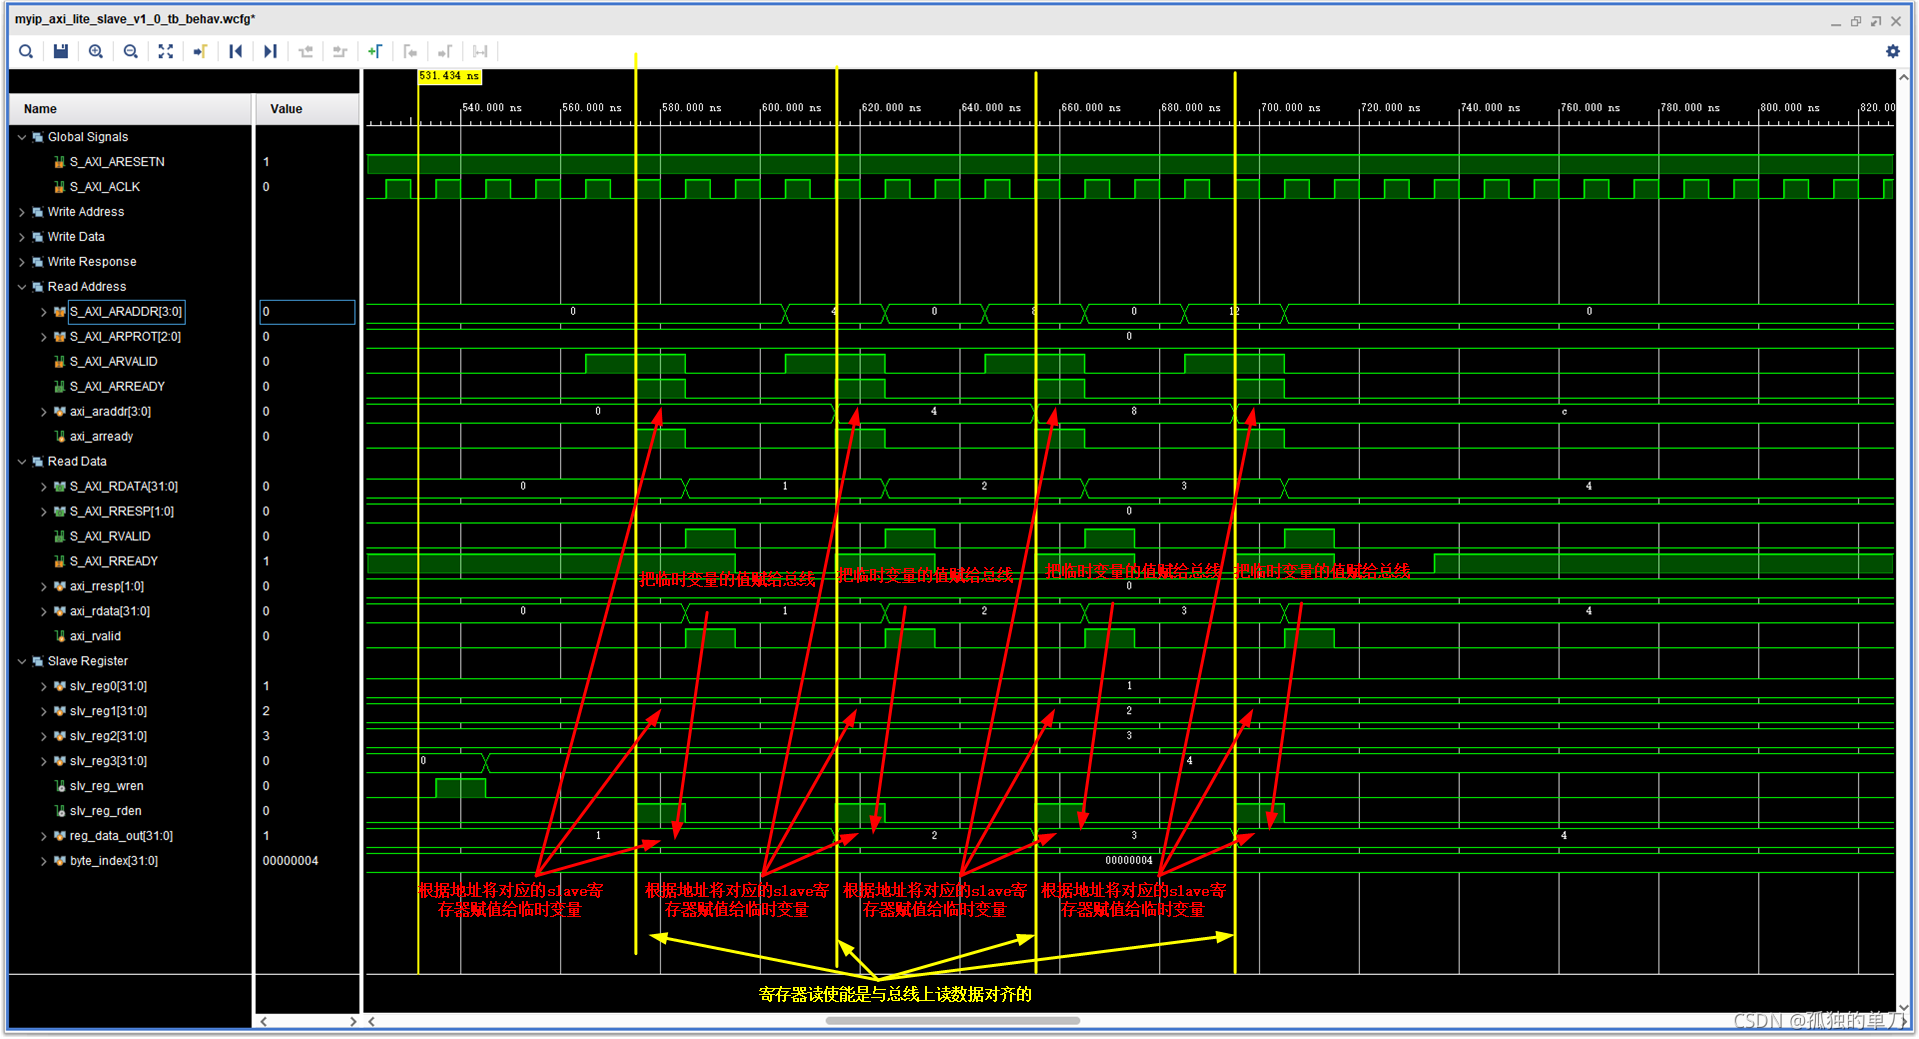Click the horizontal waveform scrollbar thumb
This screenshot has height=1039, width=1919.
click(x=953, y=1021)
